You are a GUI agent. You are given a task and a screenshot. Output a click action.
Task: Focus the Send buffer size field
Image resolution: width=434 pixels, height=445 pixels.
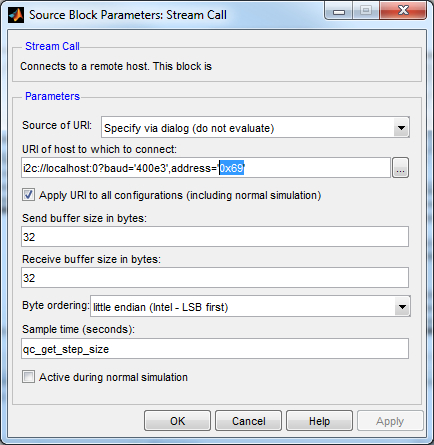(x=215, y=237)
